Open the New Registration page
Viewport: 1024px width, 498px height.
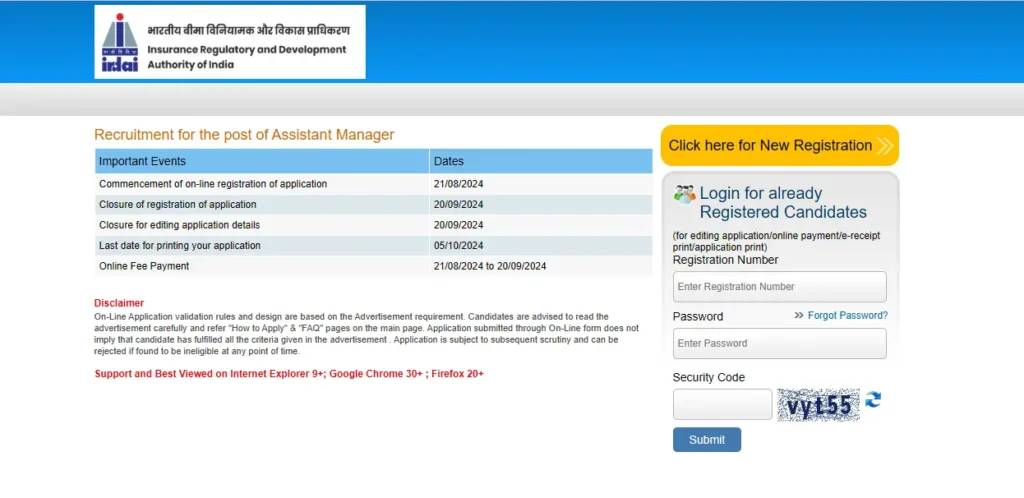click(770, 146)
